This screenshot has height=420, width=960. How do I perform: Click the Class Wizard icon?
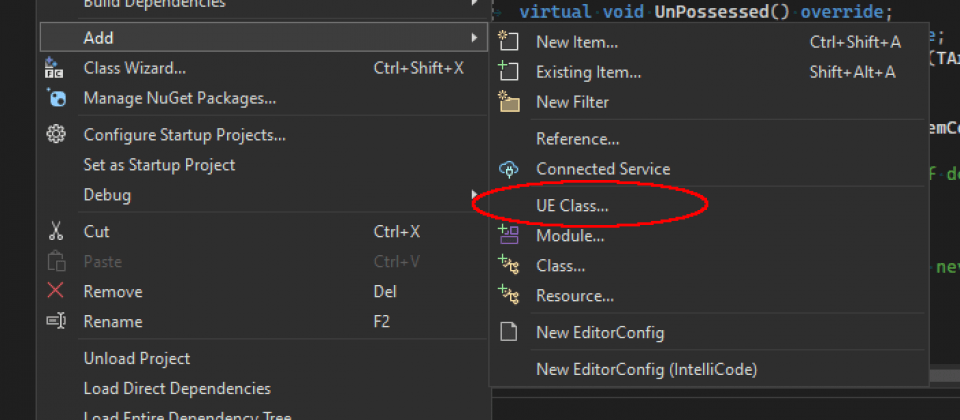[55, 68]
